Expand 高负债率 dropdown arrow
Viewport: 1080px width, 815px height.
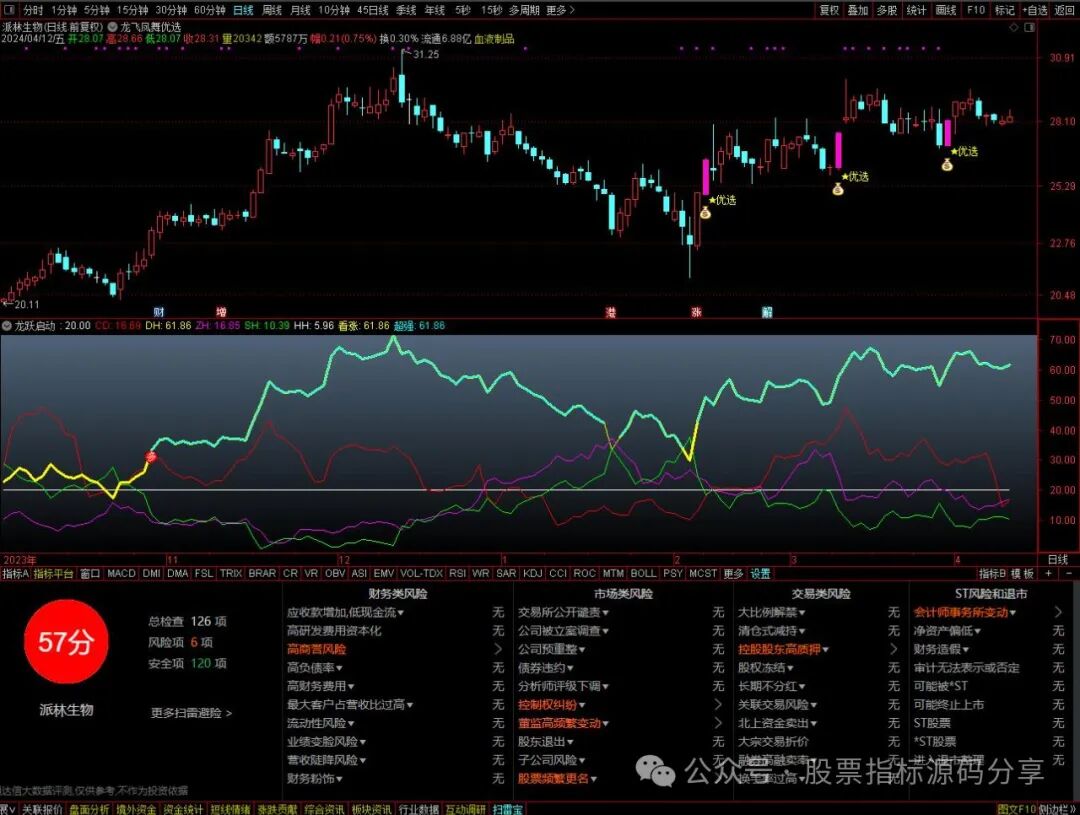(x=340, y=668)
